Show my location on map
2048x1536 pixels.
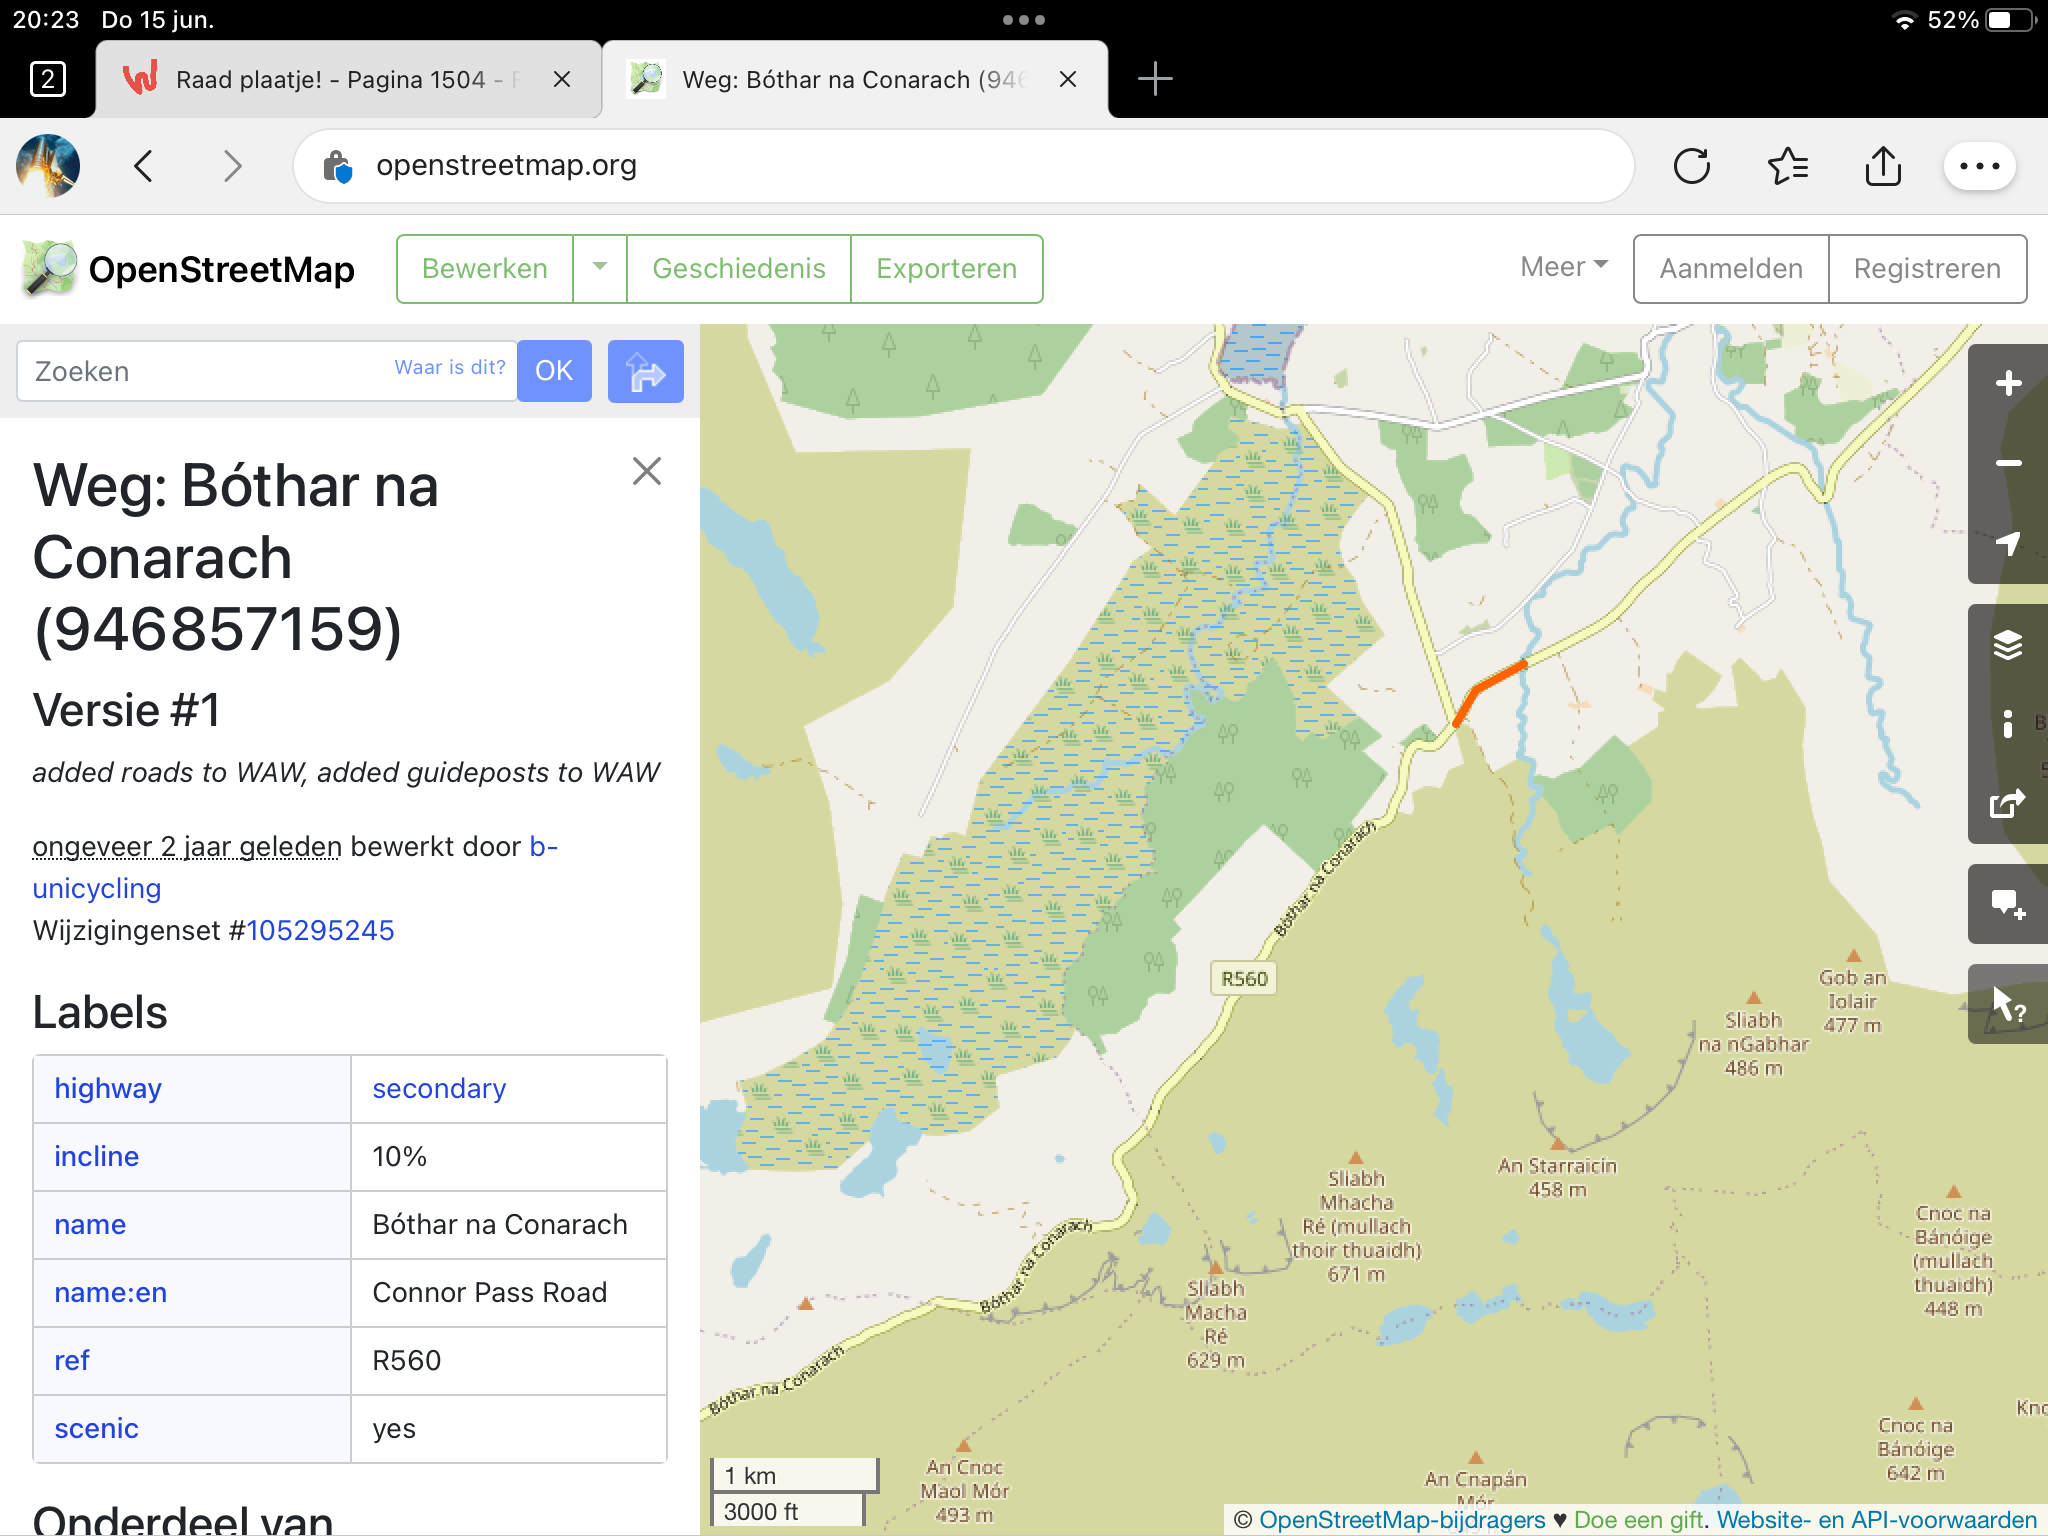tap(2007, 543)
